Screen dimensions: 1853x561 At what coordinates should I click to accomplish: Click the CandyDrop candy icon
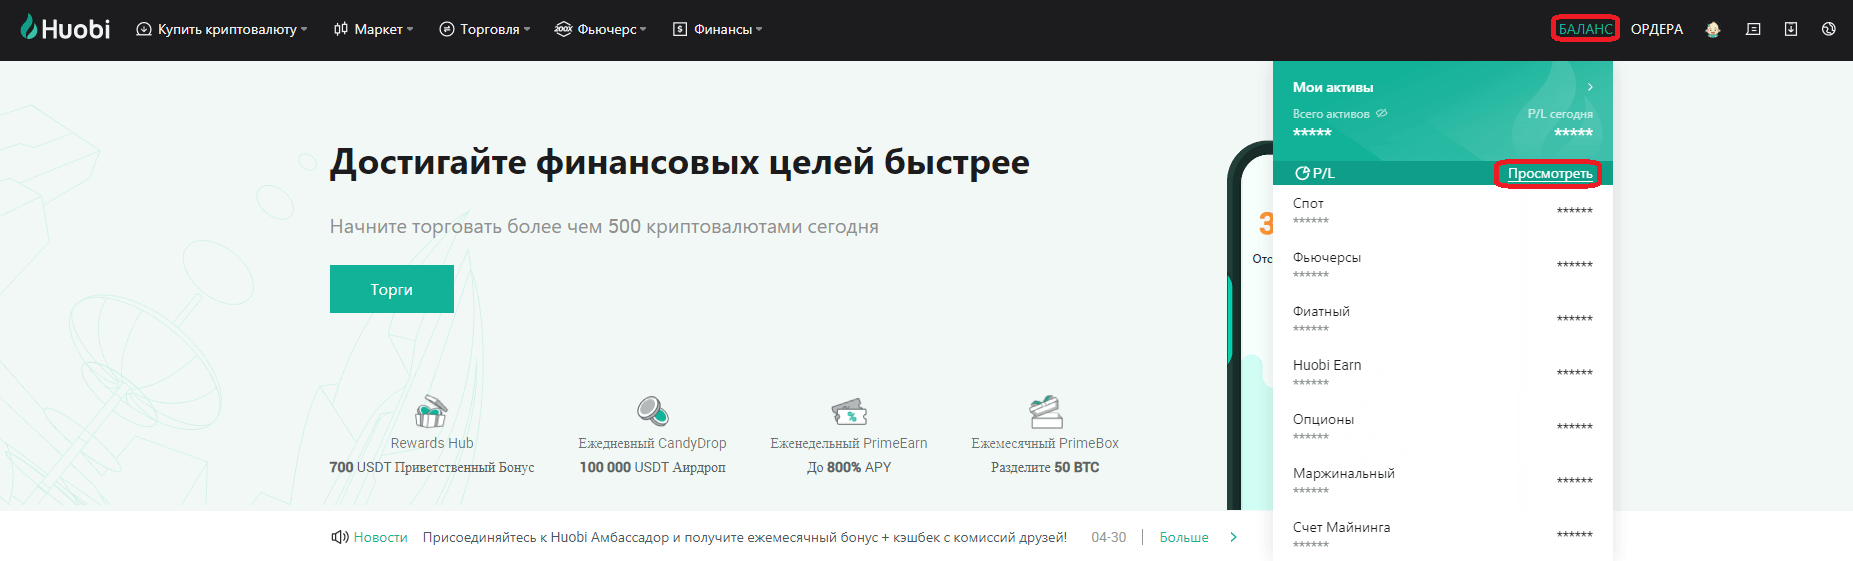tap(652, 411)
